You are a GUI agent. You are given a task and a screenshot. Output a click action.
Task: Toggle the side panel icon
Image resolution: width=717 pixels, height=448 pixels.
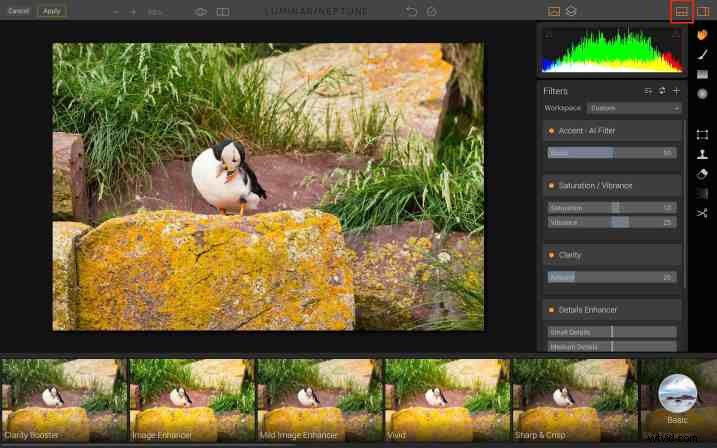tap(703, 12)
